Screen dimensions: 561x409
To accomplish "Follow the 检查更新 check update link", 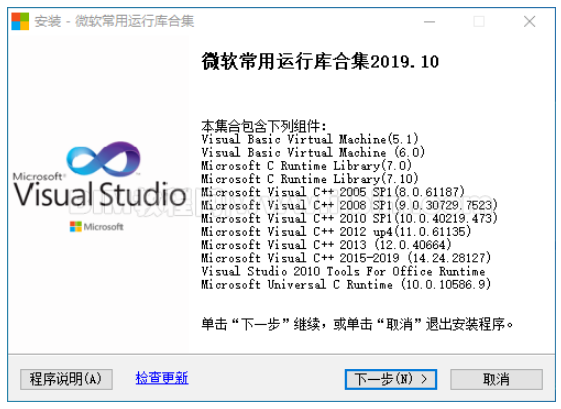I will [x=162, y=378].
